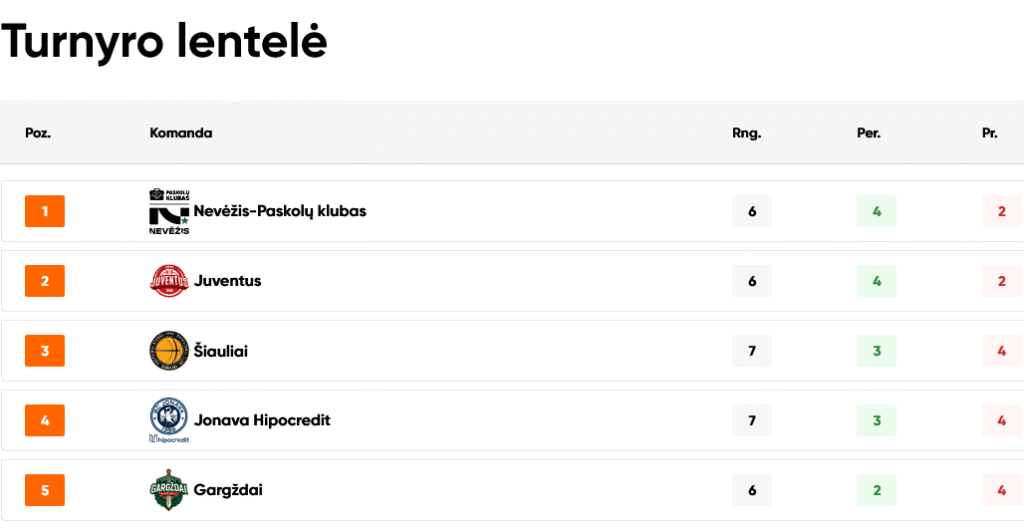The width and height of the screenshot is (1024, 529).
Task: Click the Nevėžis-Paskolų klubas team logo
Action: tap(169, 211)
